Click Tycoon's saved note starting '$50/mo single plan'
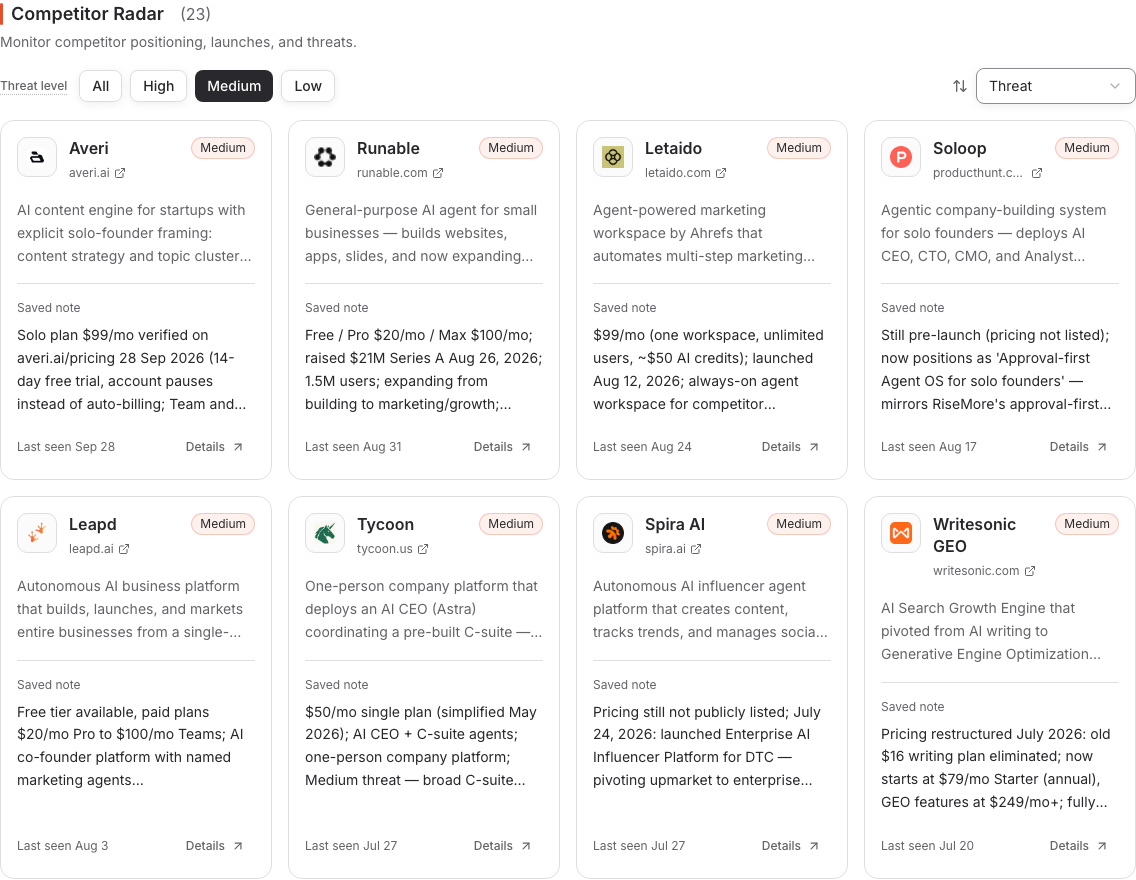Image resolution: width=1136 pixels, height=880 pixels. tap(422, 746)
